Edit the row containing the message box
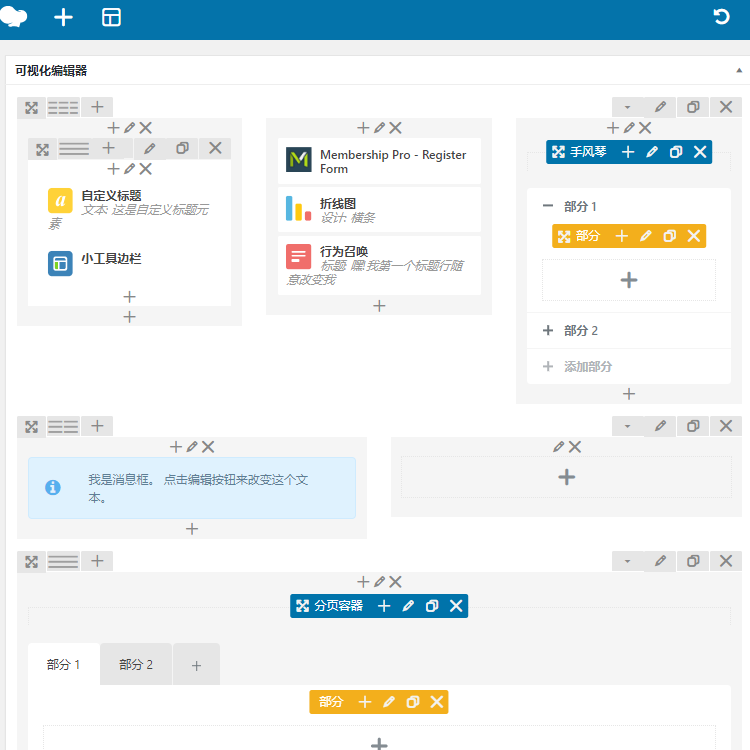The width and height of the screenshot is (750, 750). click(x=660, y=426)
